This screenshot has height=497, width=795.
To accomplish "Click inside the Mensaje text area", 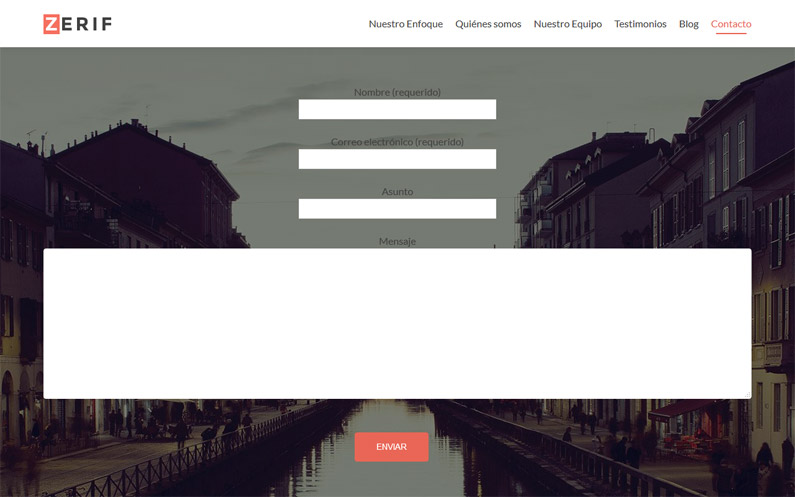I will [398, 324].
